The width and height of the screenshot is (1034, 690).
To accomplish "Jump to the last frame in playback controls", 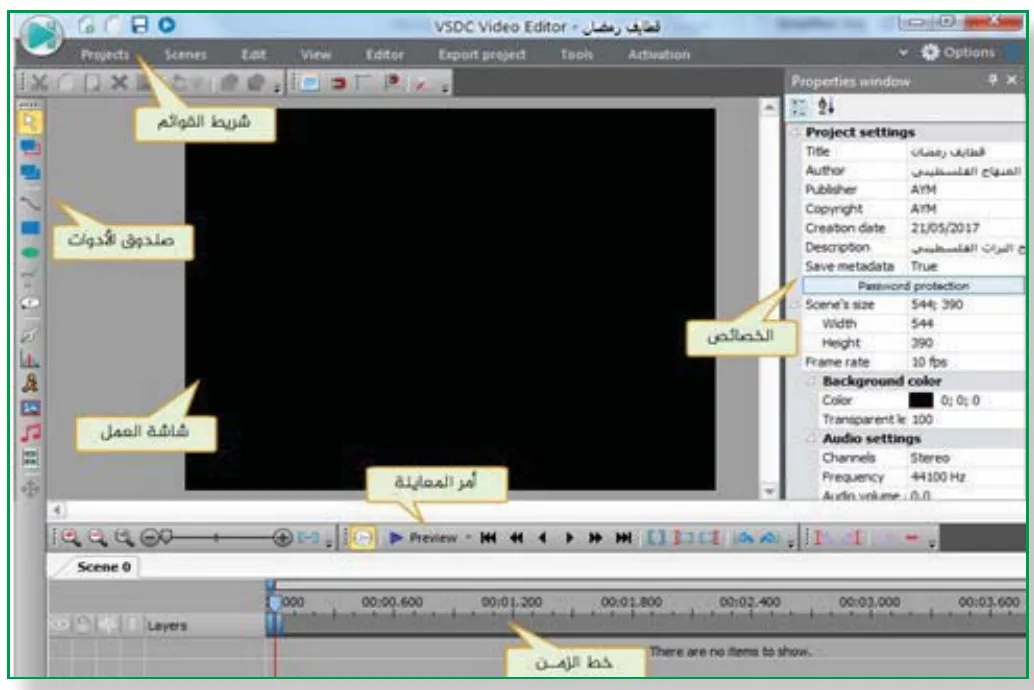I will [x=624, y=538].
